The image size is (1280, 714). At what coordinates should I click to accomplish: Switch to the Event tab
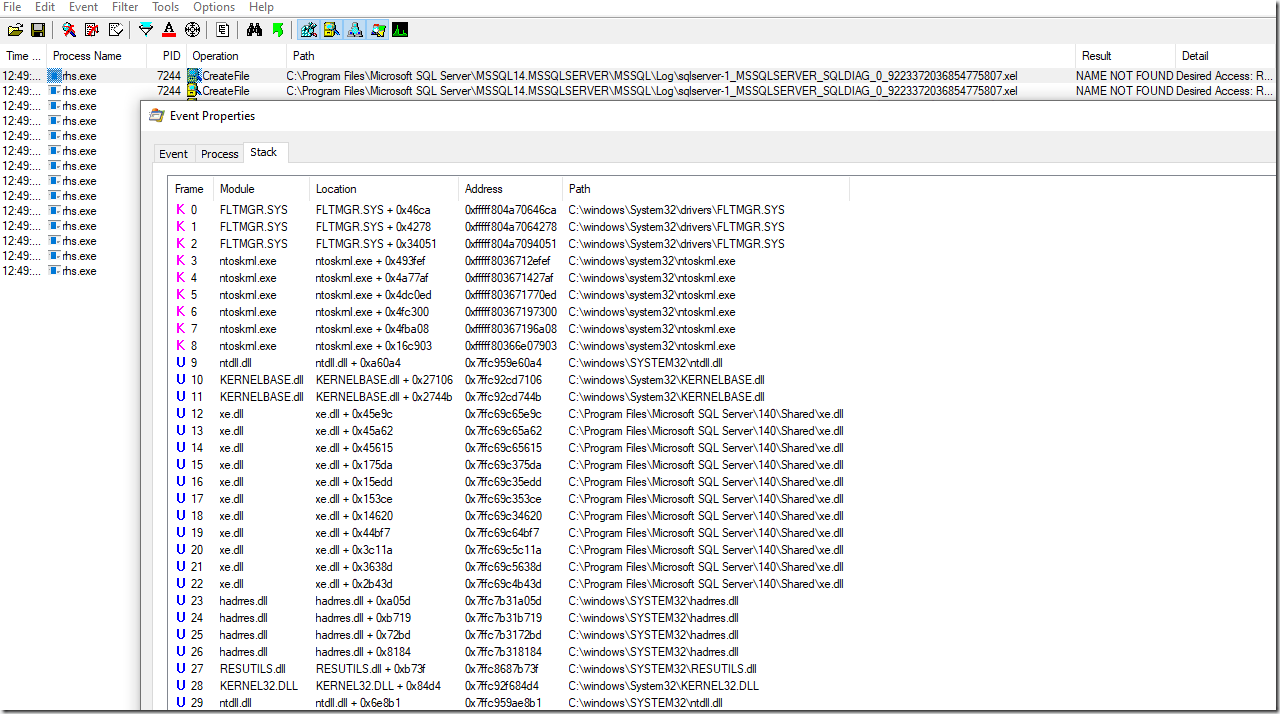click(x=173, y=154)
